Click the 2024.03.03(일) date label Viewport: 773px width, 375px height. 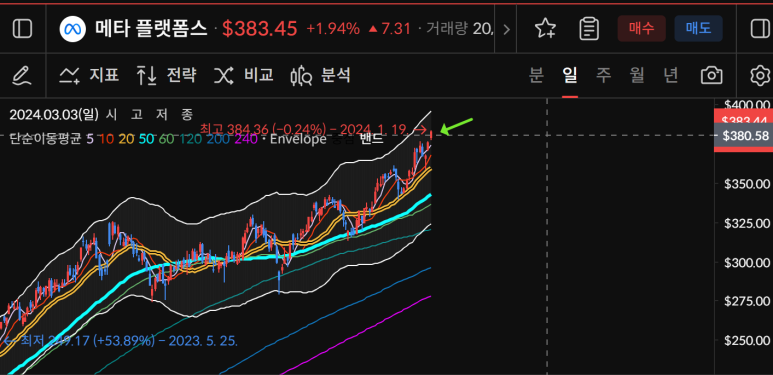[54, 115]
